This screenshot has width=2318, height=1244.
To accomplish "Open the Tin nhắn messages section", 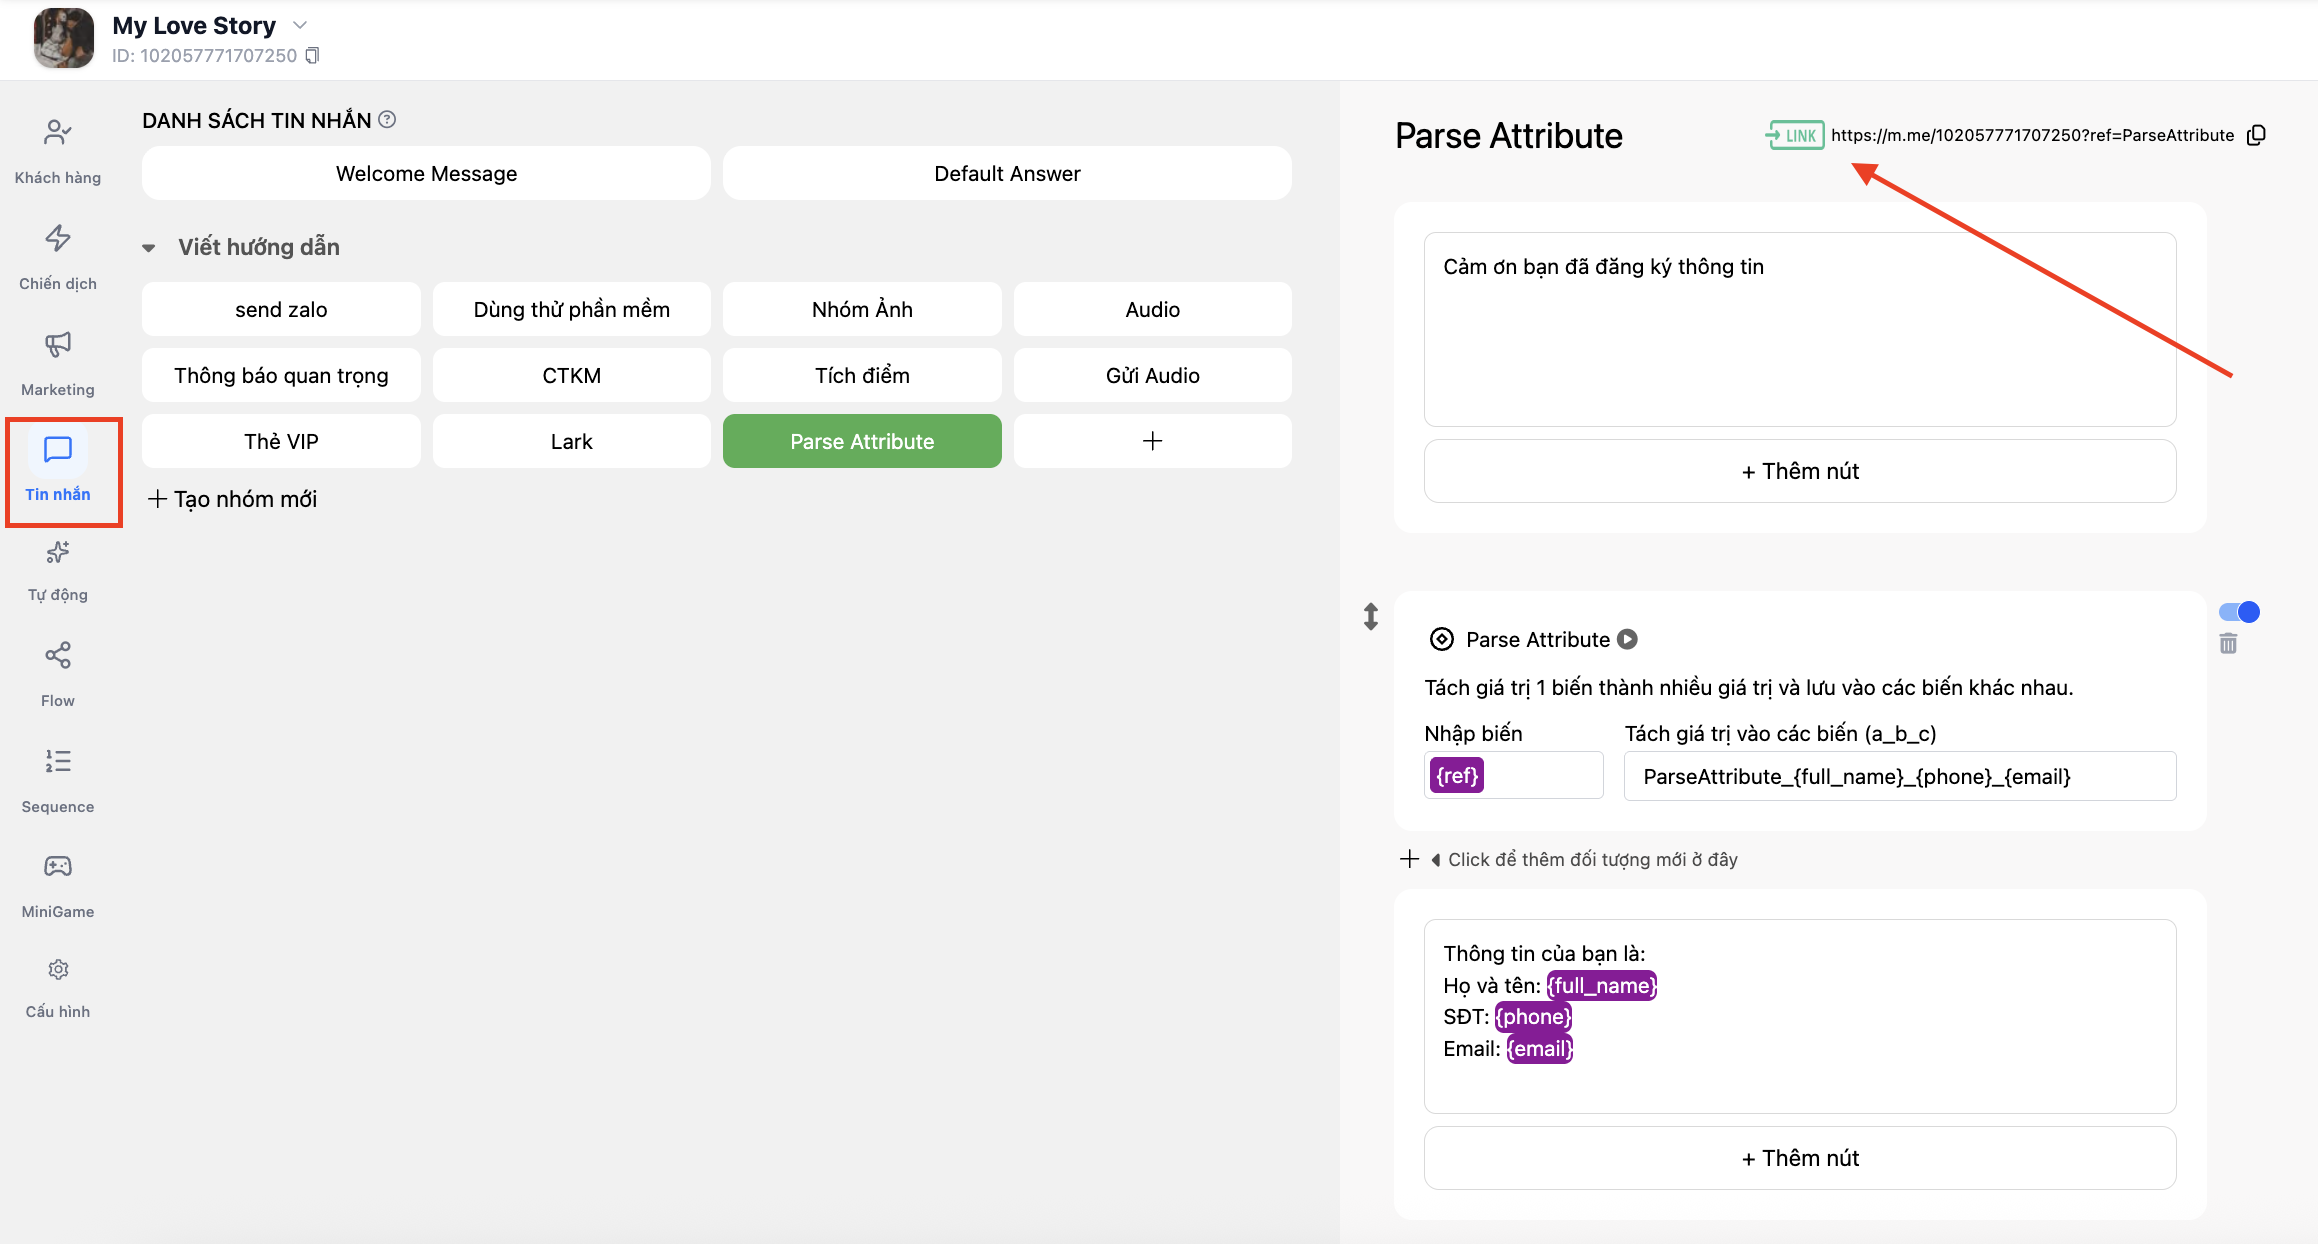I will point(58,470).
